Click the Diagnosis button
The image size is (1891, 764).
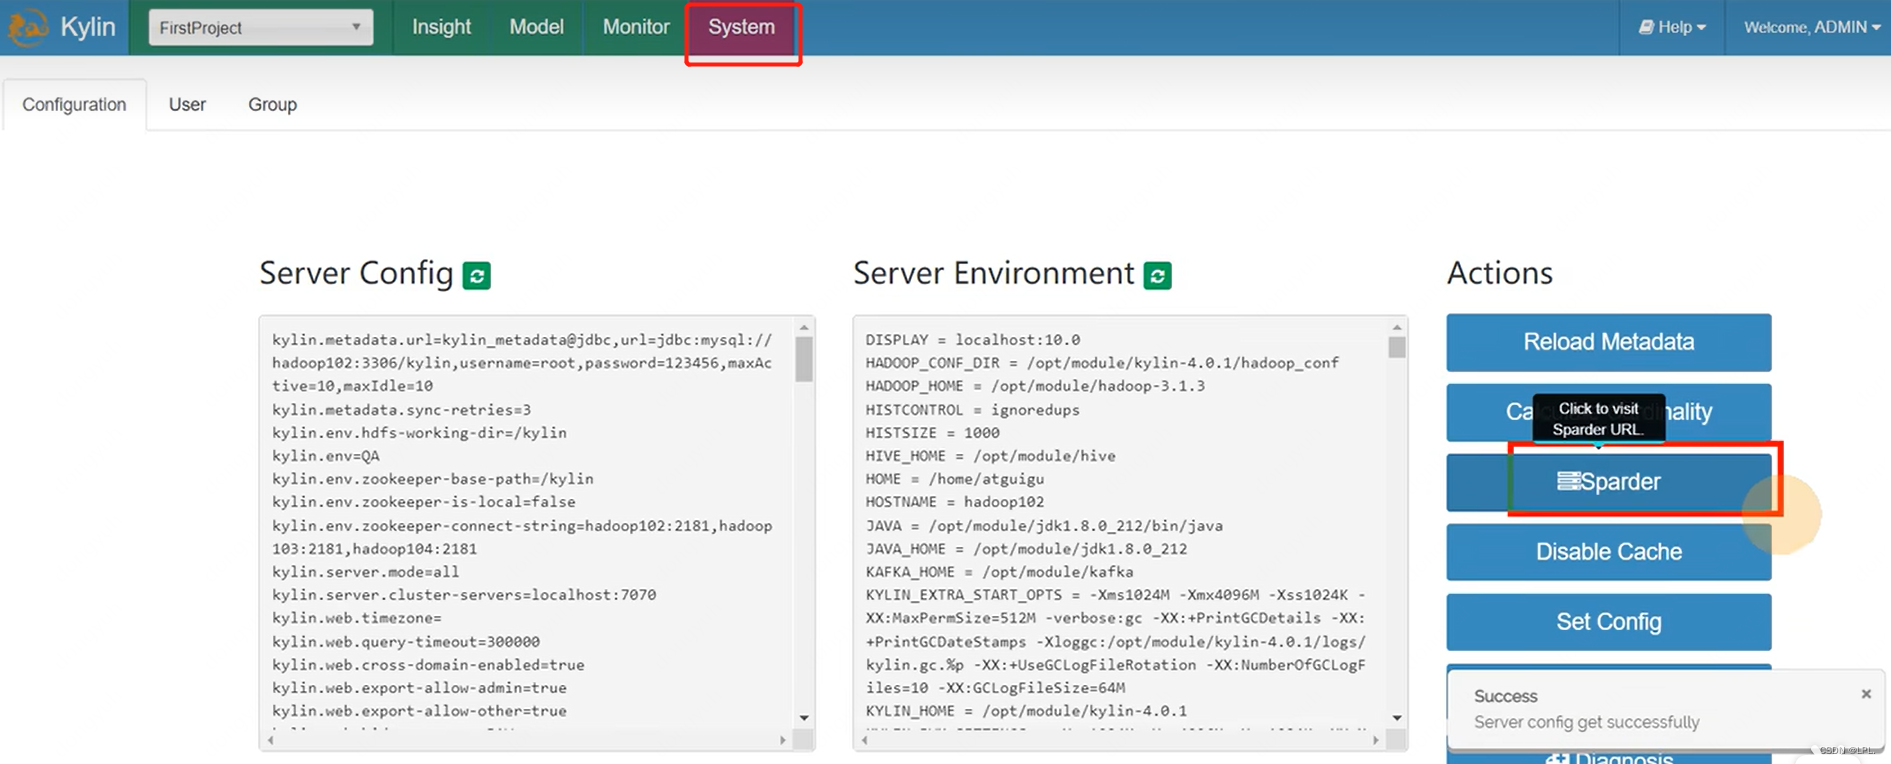coord(1608,759)
